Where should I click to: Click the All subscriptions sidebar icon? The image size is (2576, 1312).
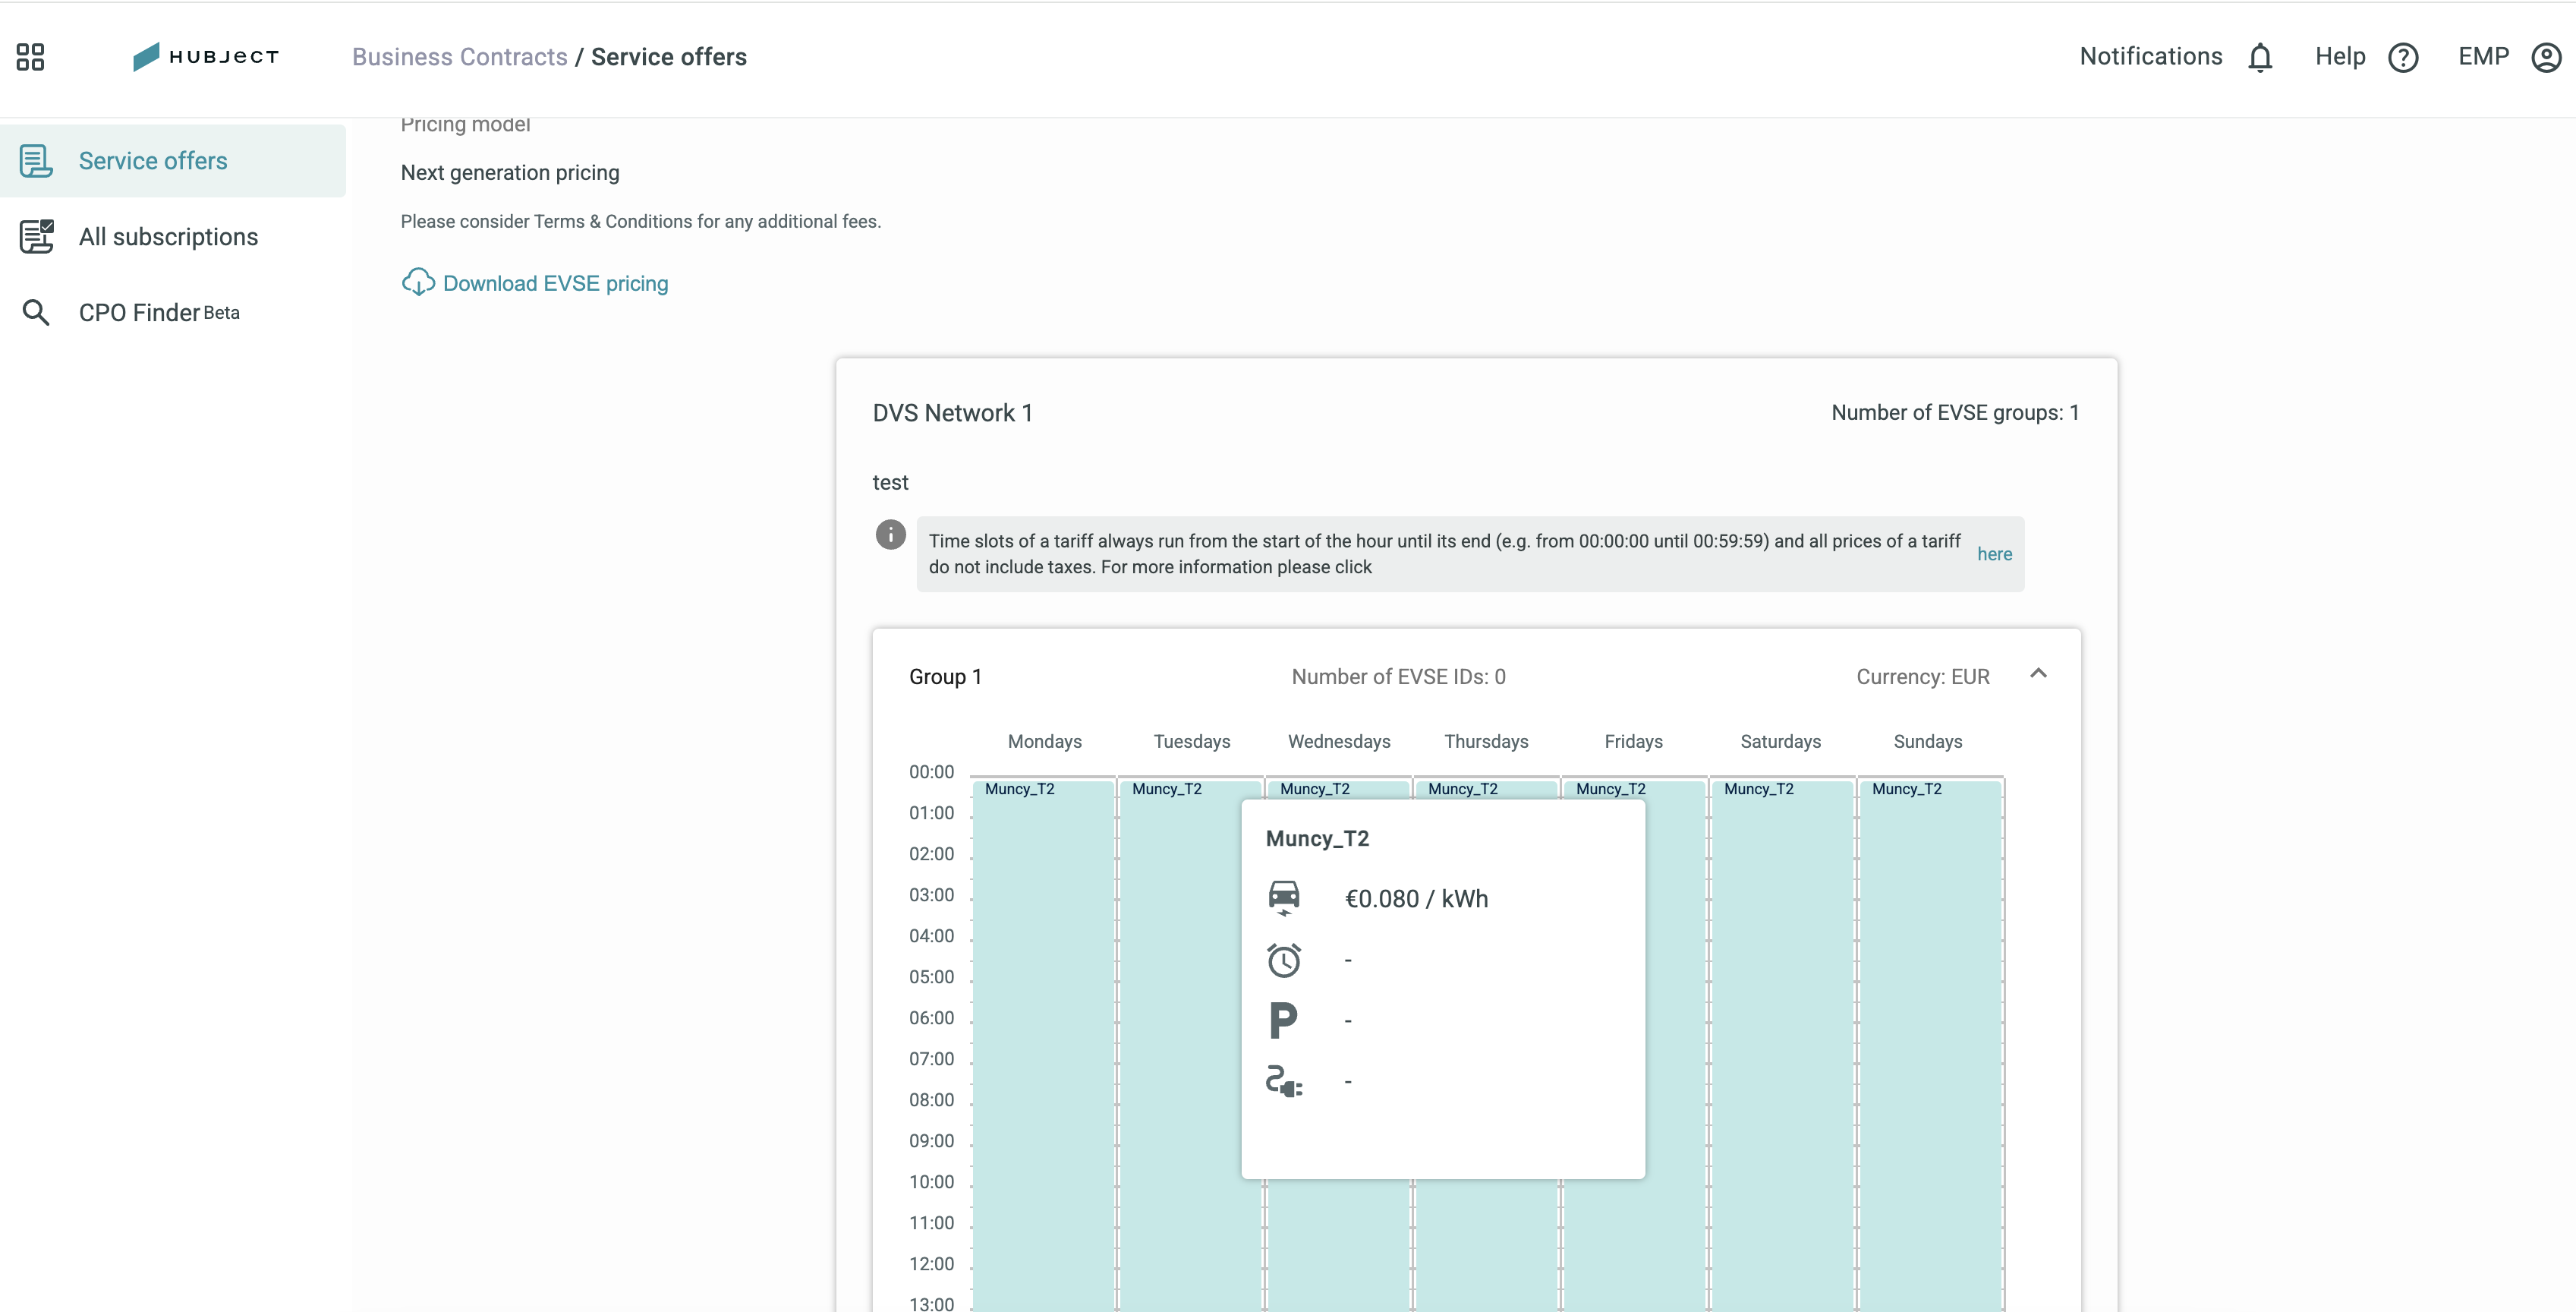click(x=36, y=237)
